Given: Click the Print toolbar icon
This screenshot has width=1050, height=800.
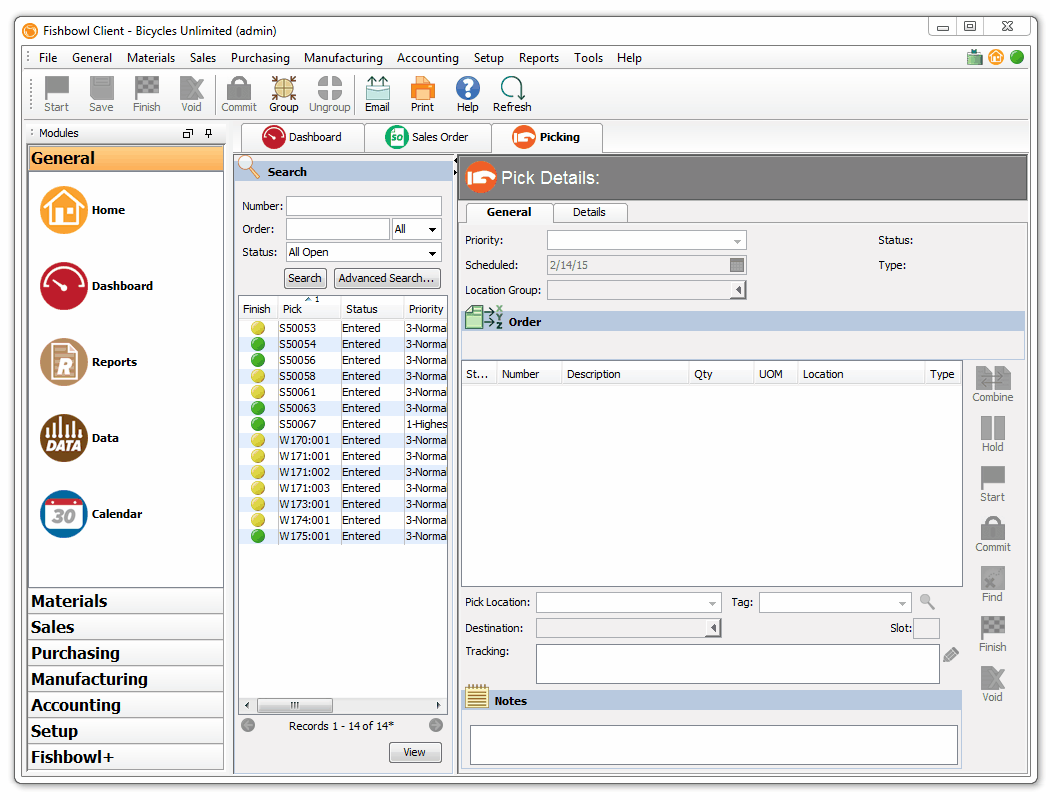Looking at the screenshot, I should tap(423, 94).
